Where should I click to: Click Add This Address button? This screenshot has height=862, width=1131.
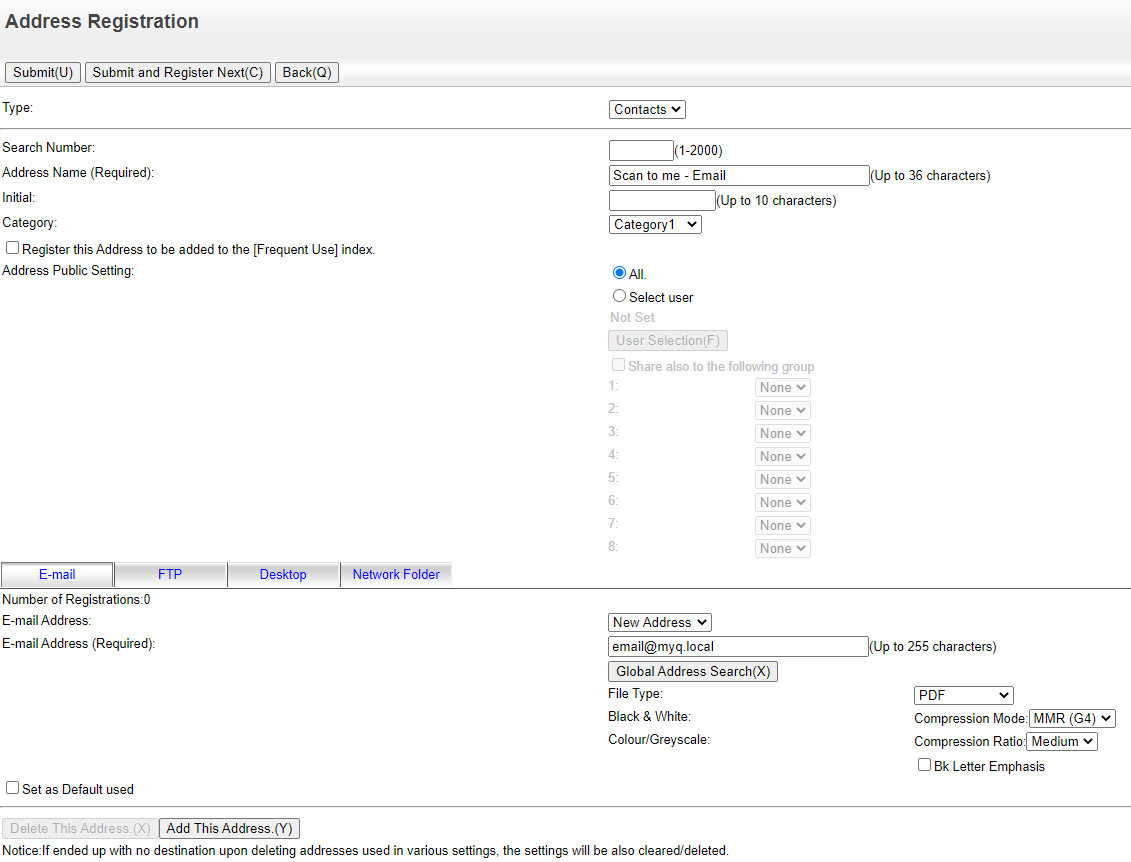[228, 828]
